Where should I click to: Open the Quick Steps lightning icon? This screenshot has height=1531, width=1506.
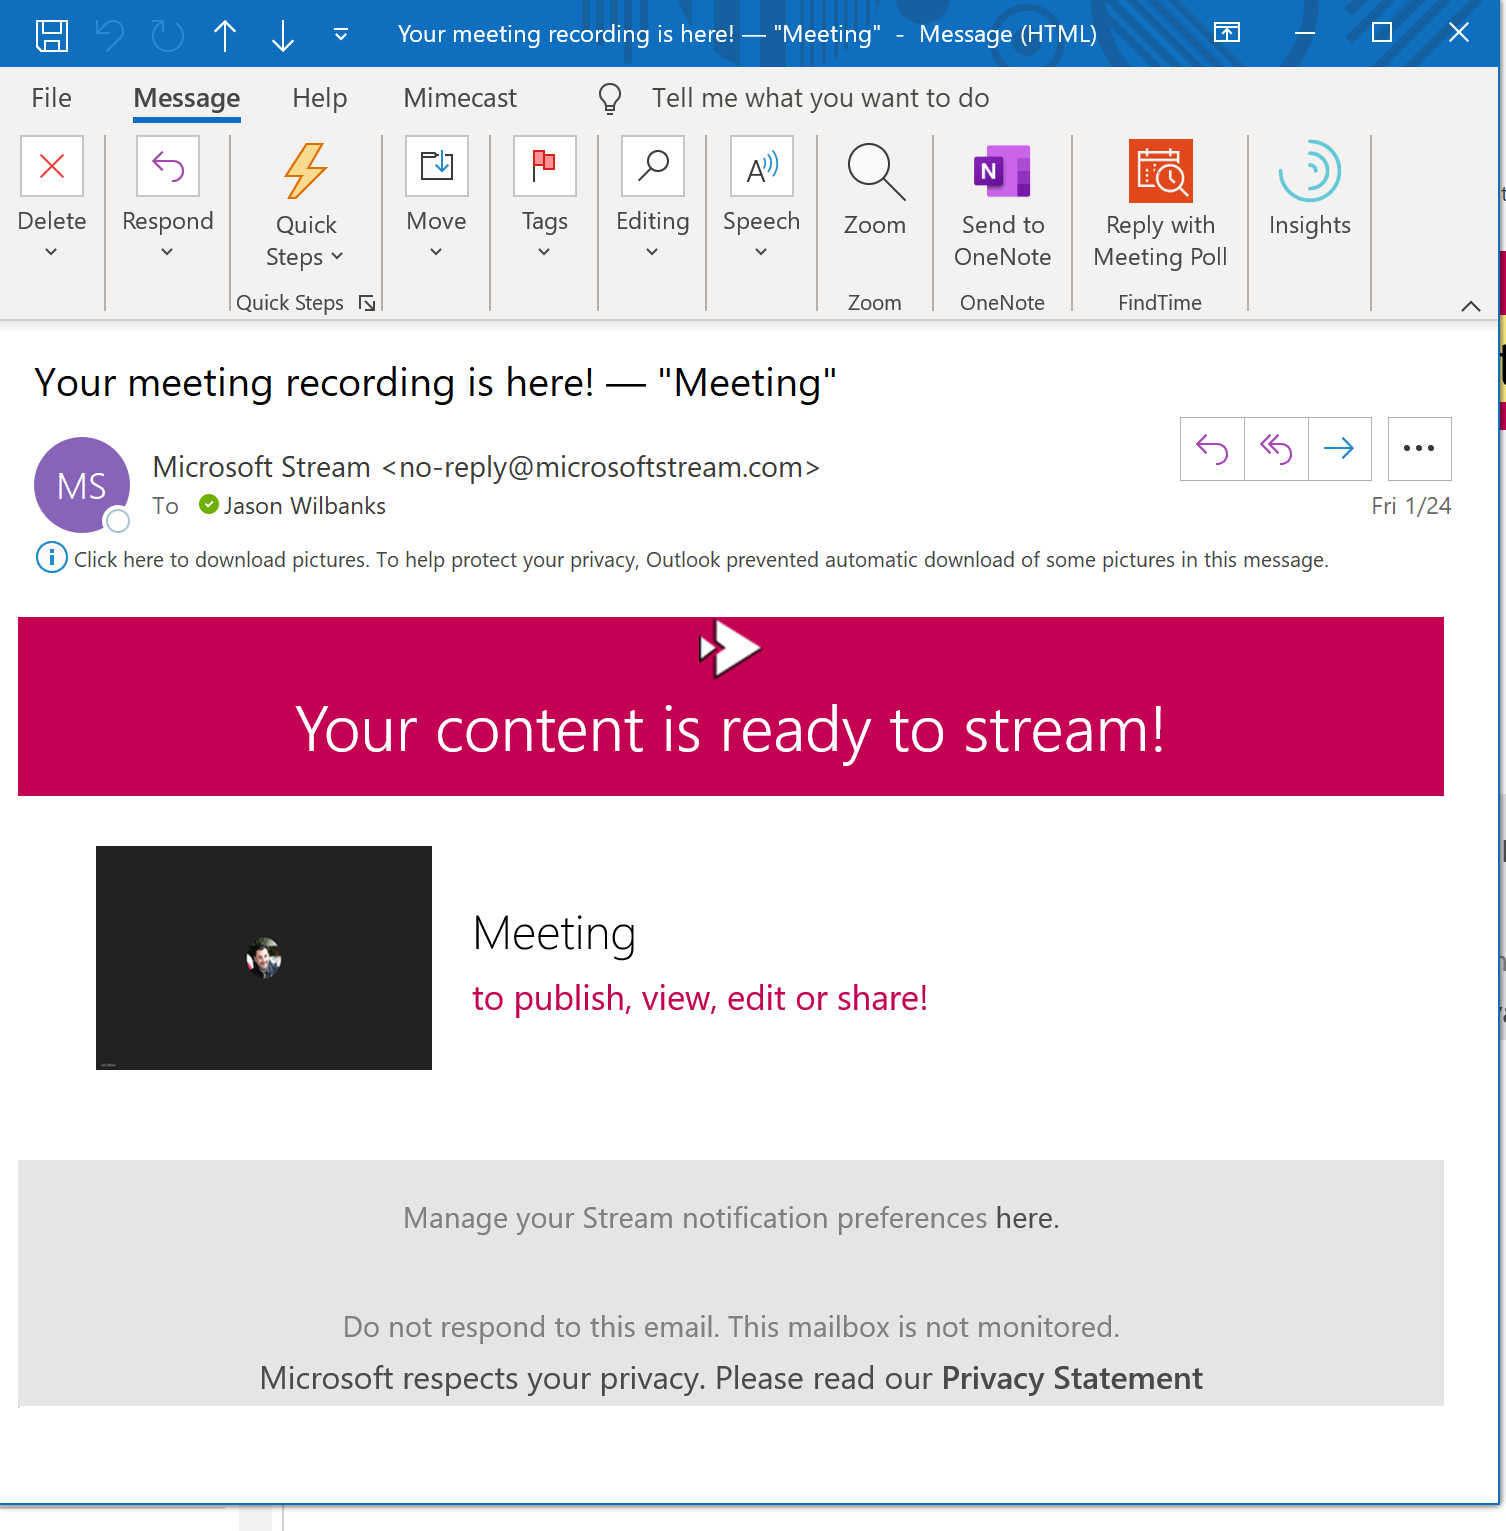coord(306,170)
